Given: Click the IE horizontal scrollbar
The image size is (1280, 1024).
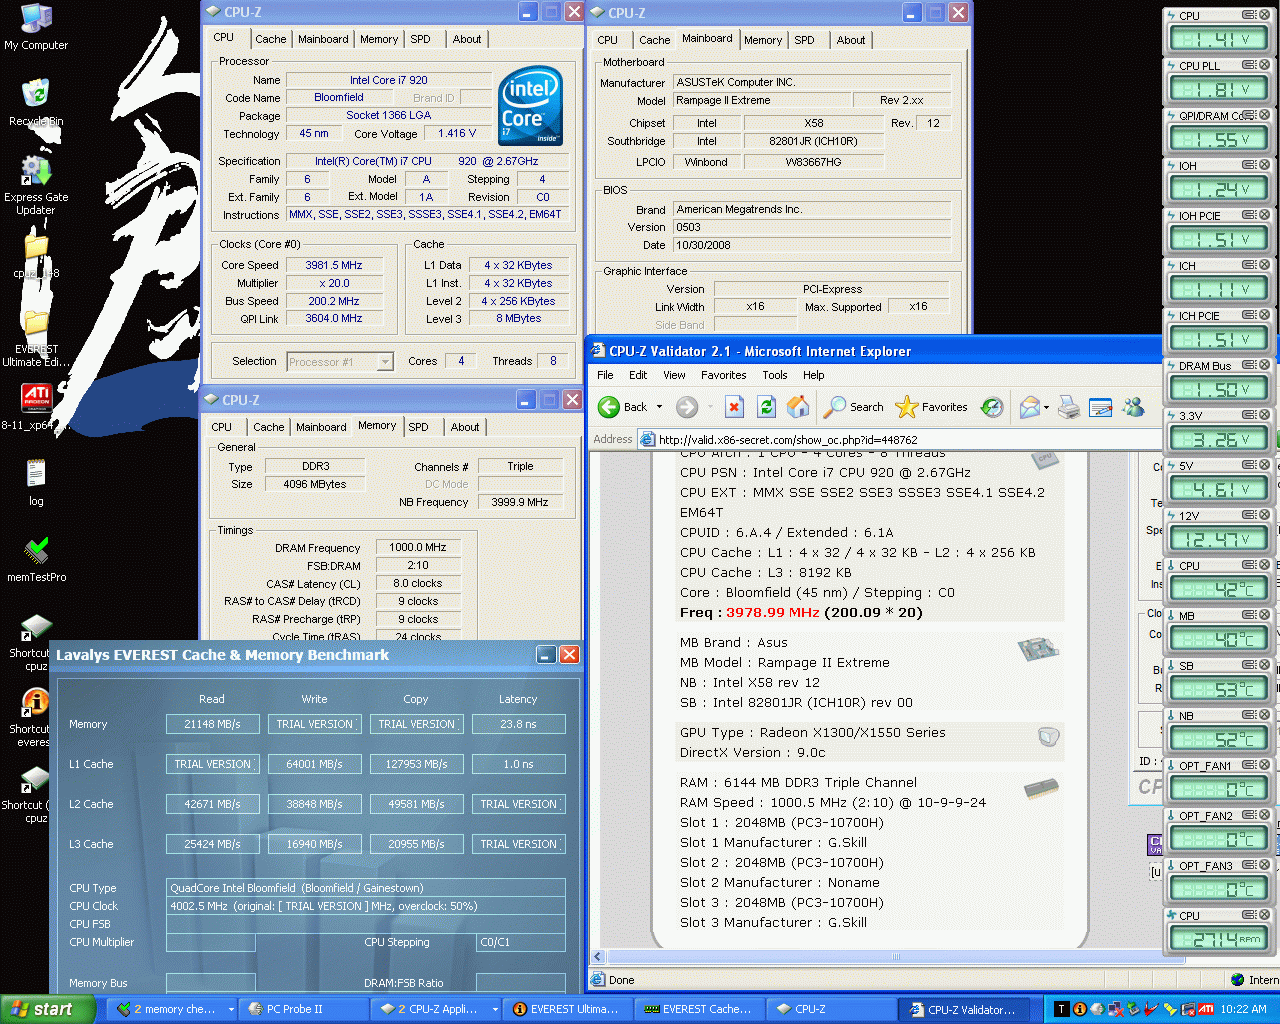Looking at the screenshot, I should [896, 957].
